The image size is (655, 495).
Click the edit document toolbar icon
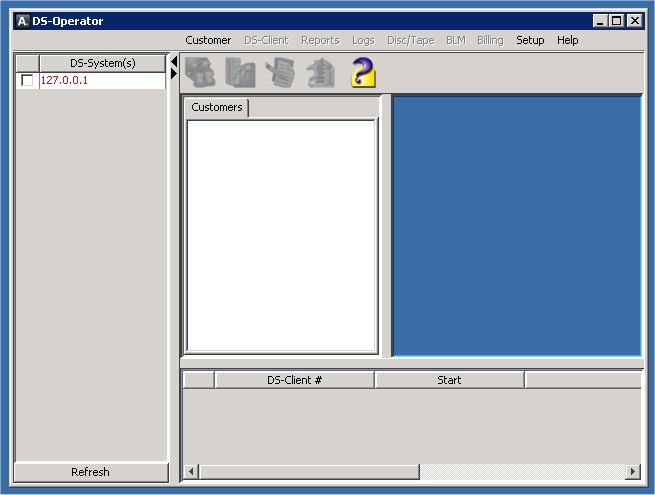tap(280, 72)
